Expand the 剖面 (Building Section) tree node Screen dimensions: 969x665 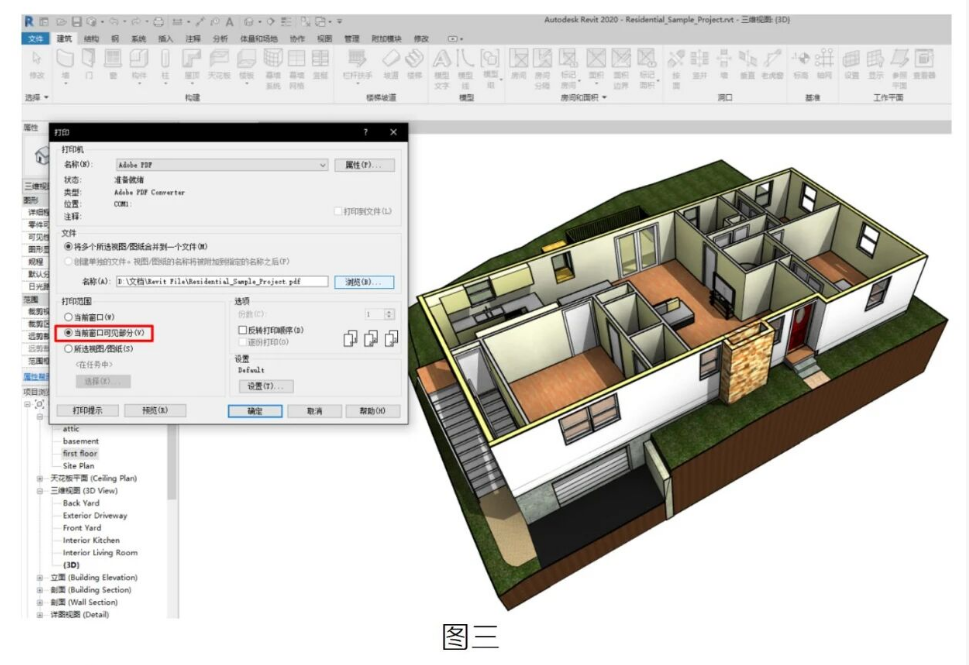(x=40, y=590)
